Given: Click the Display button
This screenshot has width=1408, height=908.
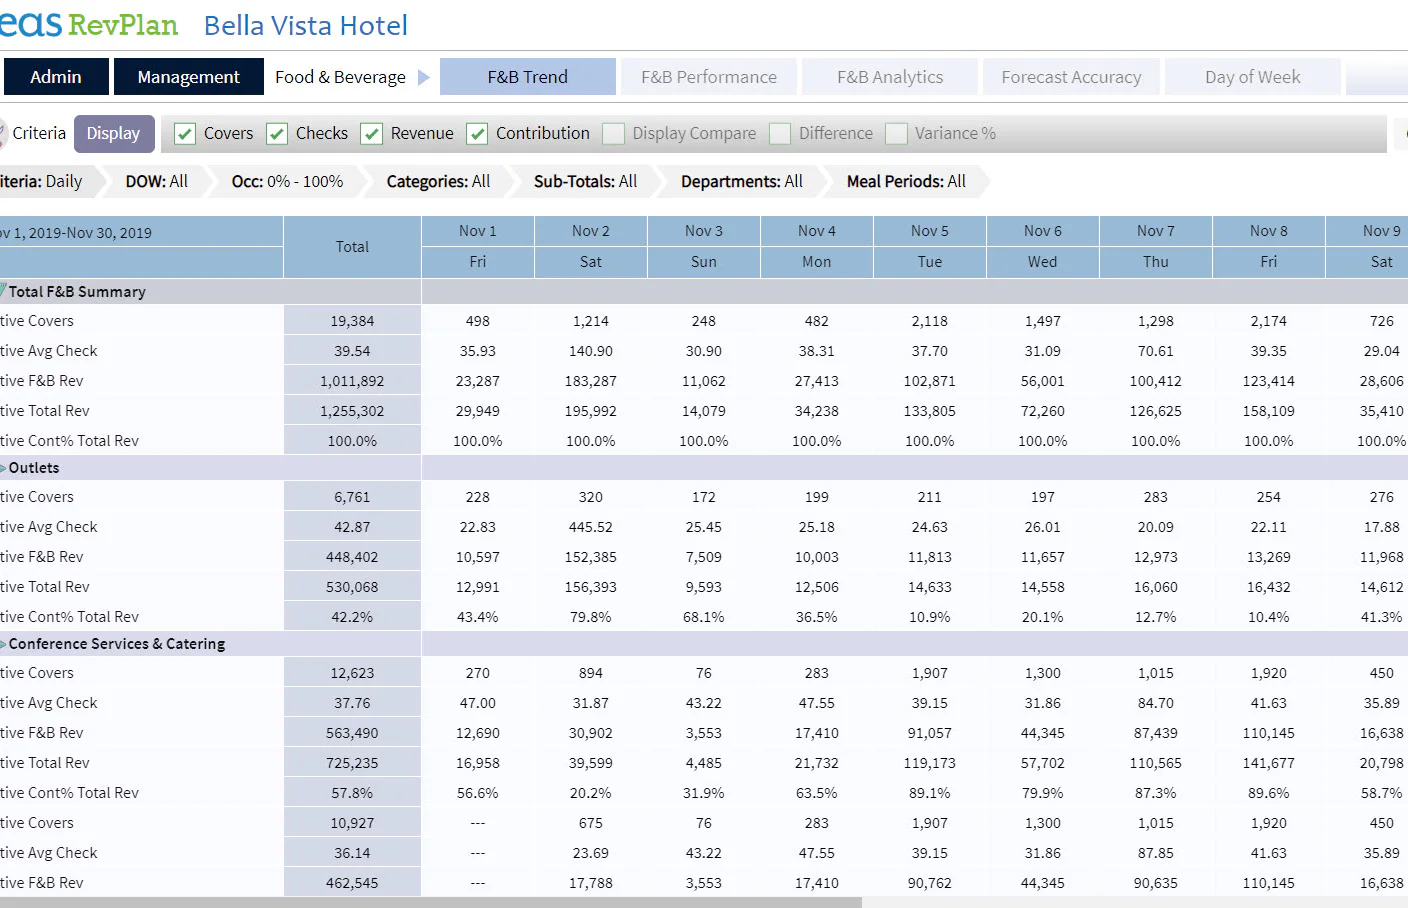Looking at the screenshot, I should [114, 134].
